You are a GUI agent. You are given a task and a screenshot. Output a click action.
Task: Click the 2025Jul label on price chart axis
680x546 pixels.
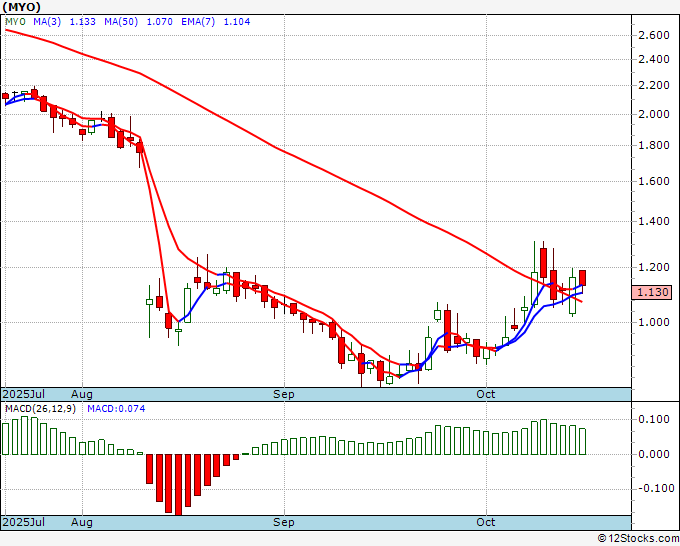(x=24, y=394)
